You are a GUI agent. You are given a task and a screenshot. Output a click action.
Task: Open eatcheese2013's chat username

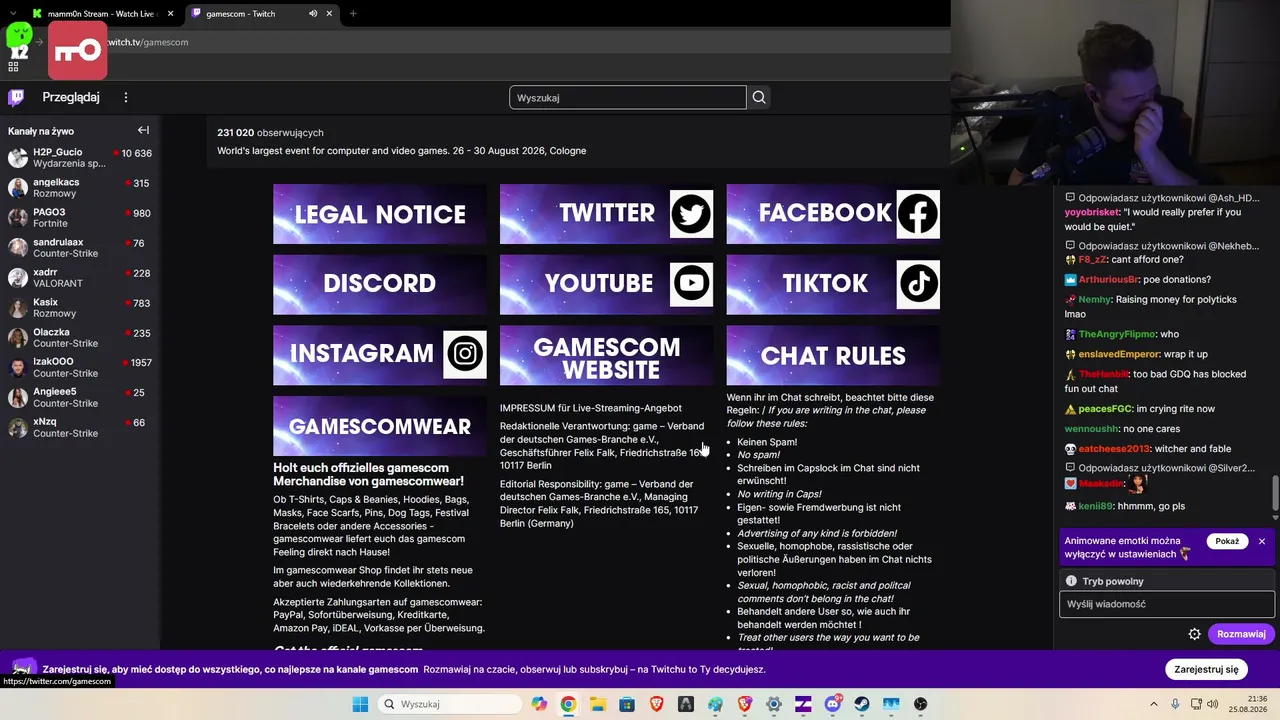(1114, 449)
